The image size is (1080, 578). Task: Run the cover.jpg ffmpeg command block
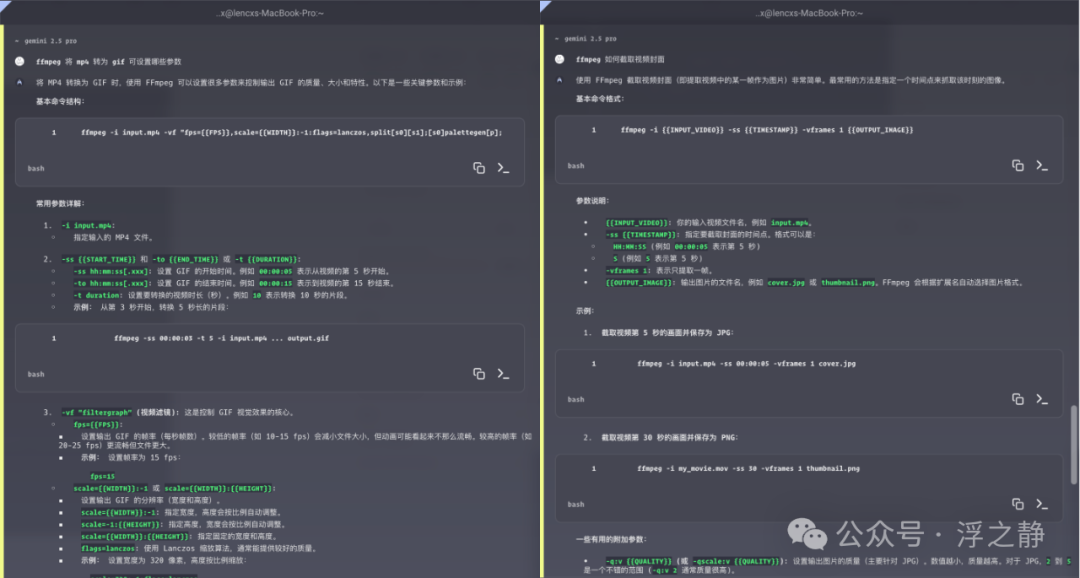tap(1042, 399)
